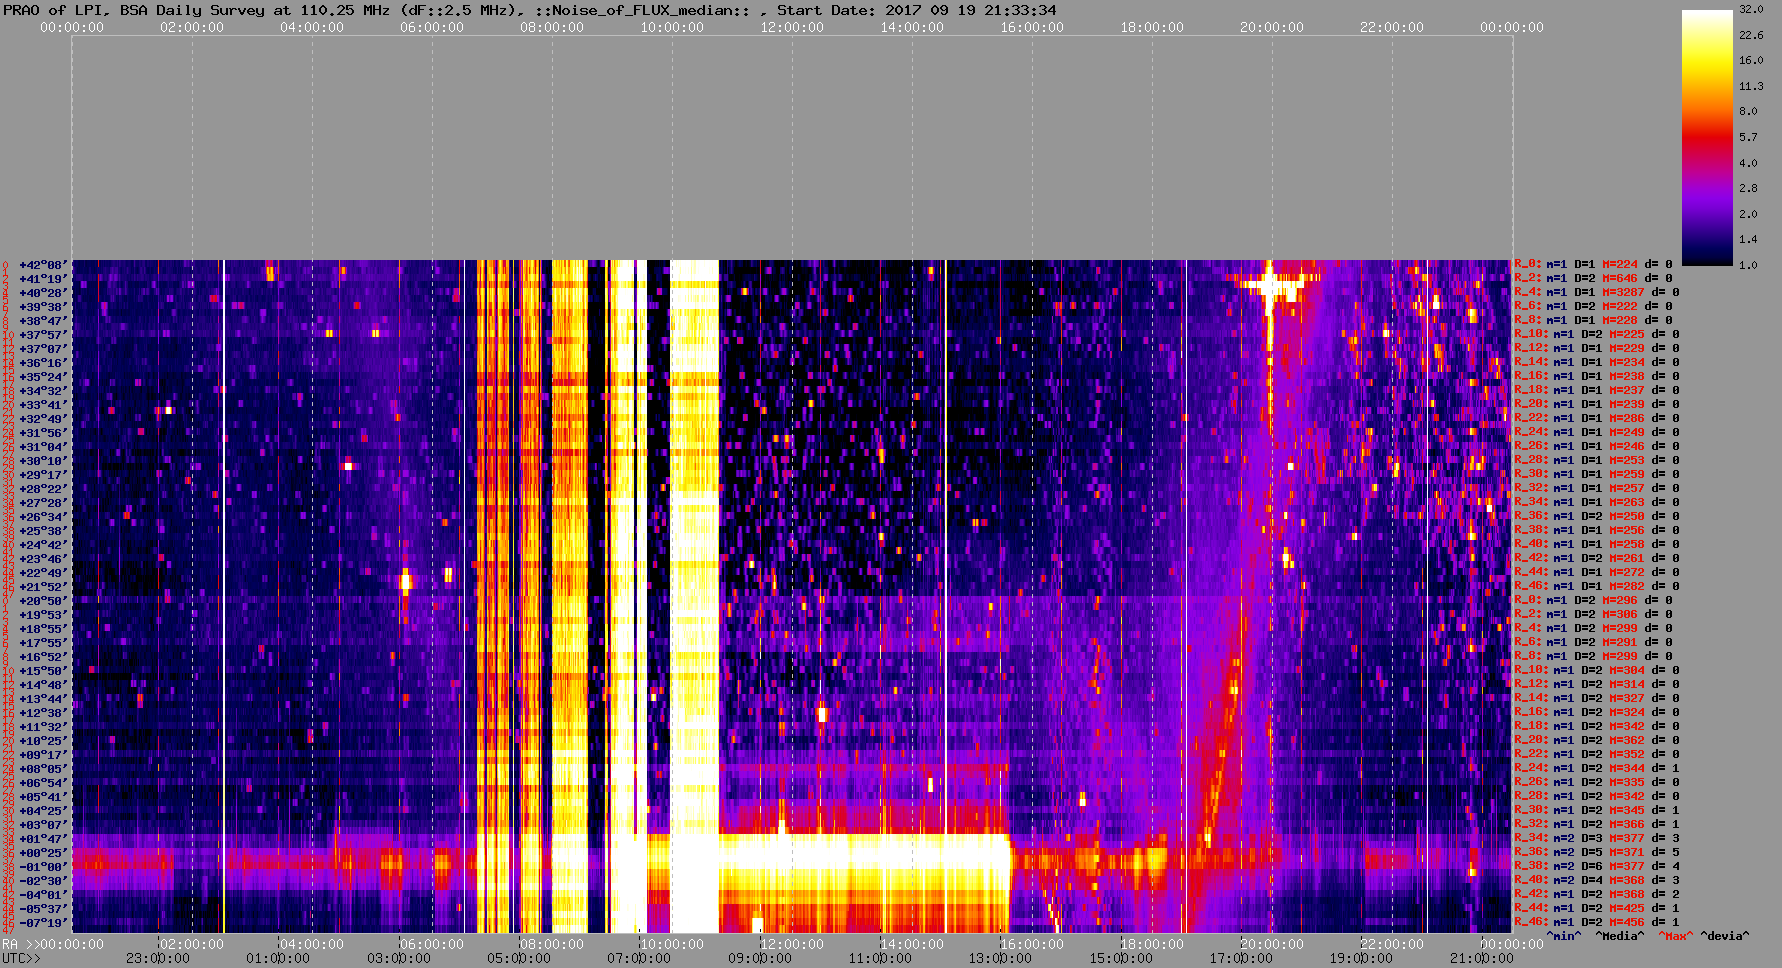
Task: Click the +27°28' declination label
Action: point(43,503)
